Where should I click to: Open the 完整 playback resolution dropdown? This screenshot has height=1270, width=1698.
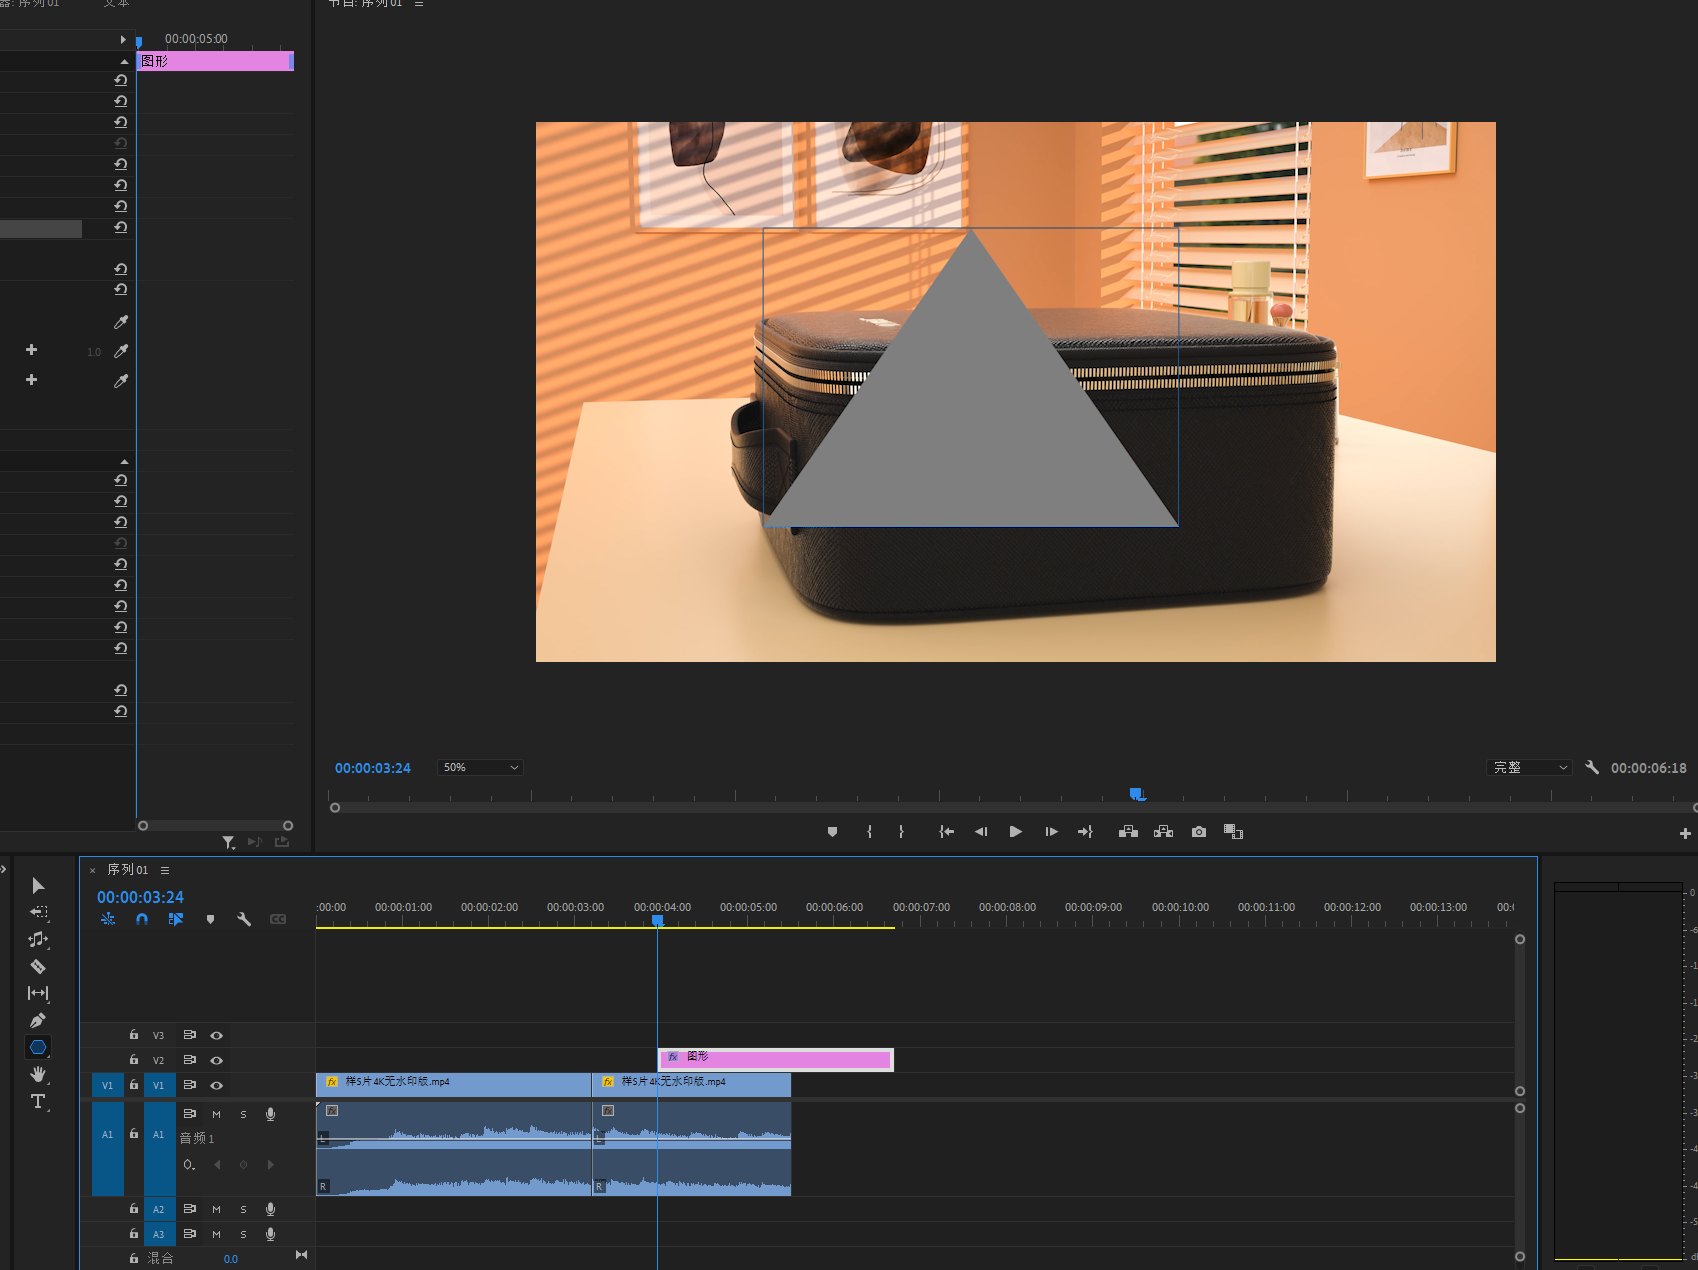1529,768
